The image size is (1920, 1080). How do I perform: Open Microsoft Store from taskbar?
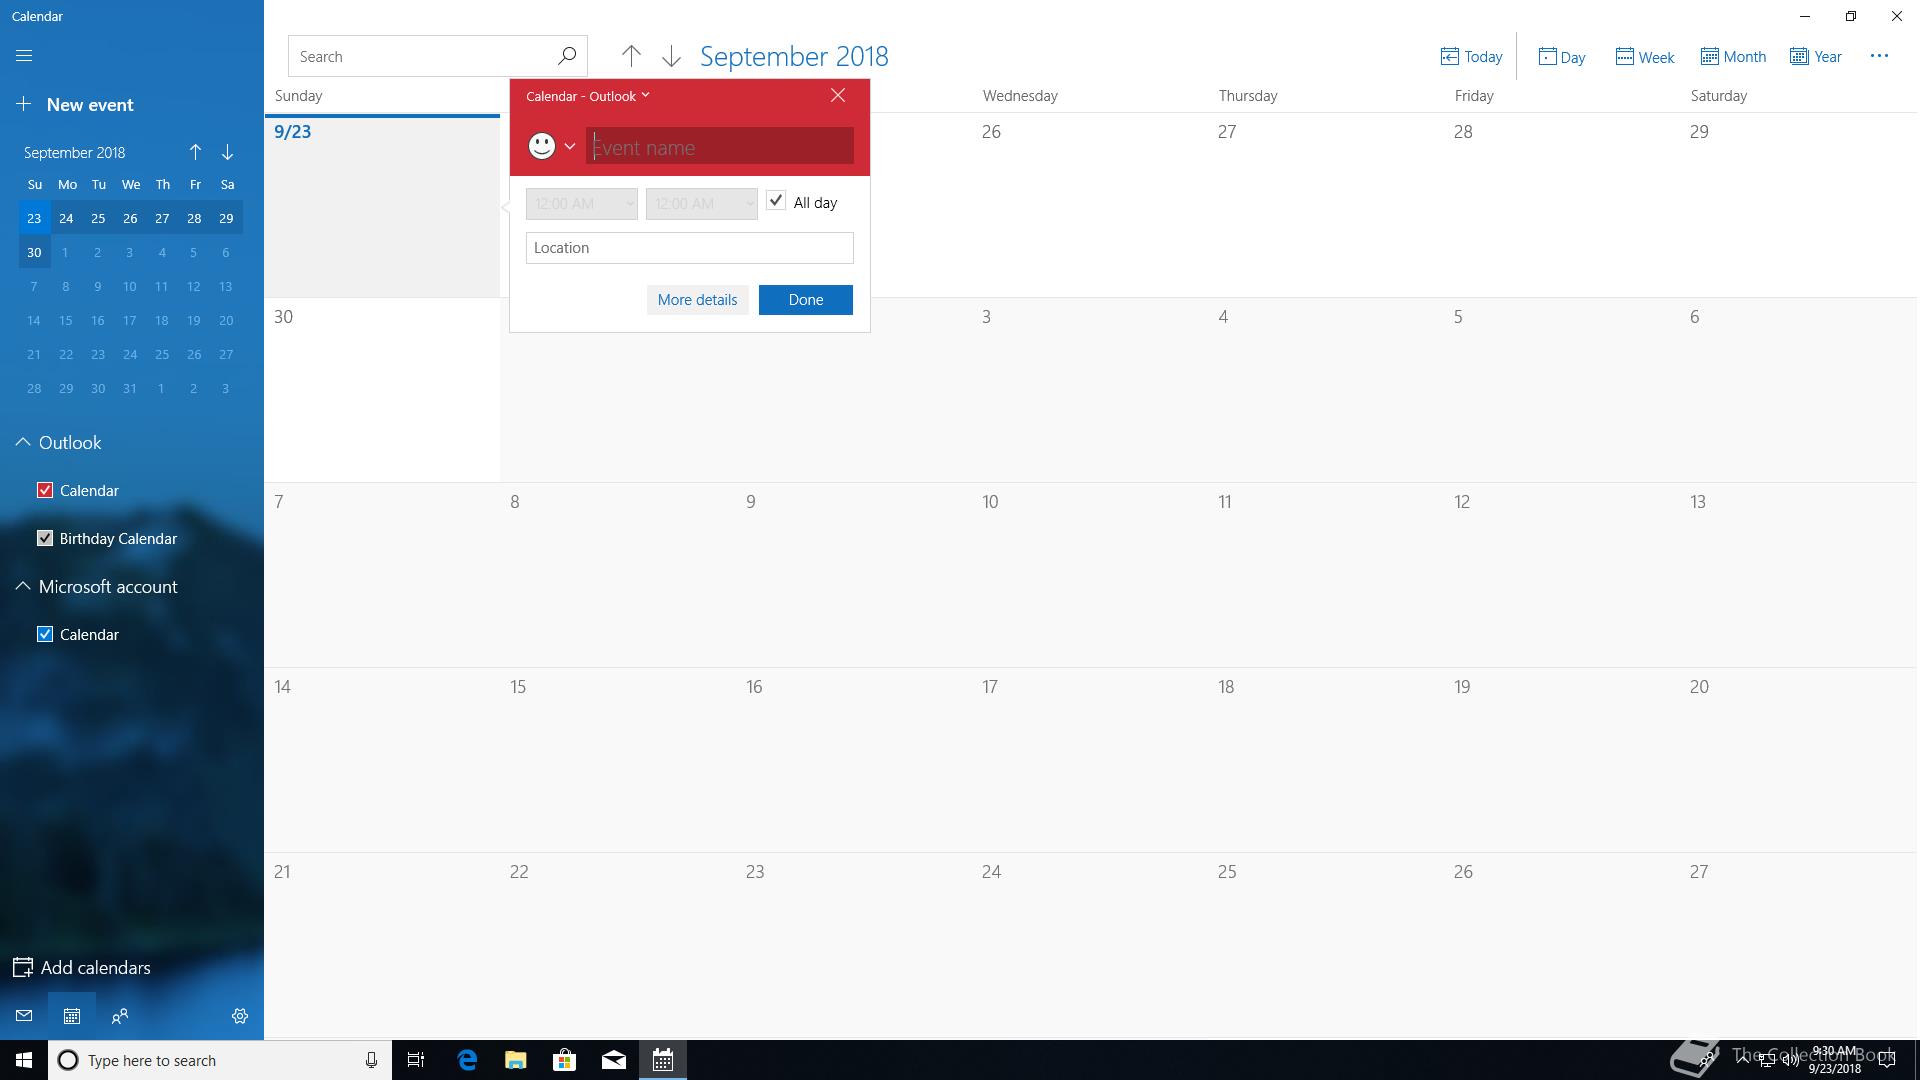click(565, 1060)
